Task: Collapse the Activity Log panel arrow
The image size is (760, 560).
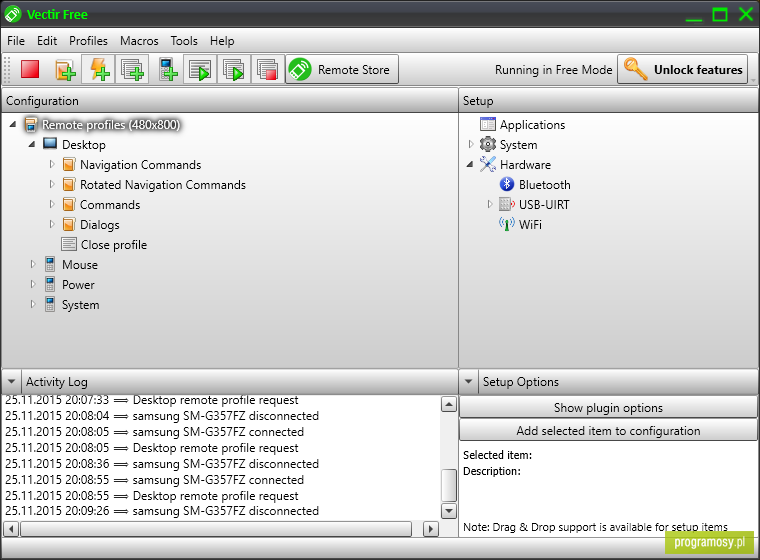Action: tap(12, 382)
